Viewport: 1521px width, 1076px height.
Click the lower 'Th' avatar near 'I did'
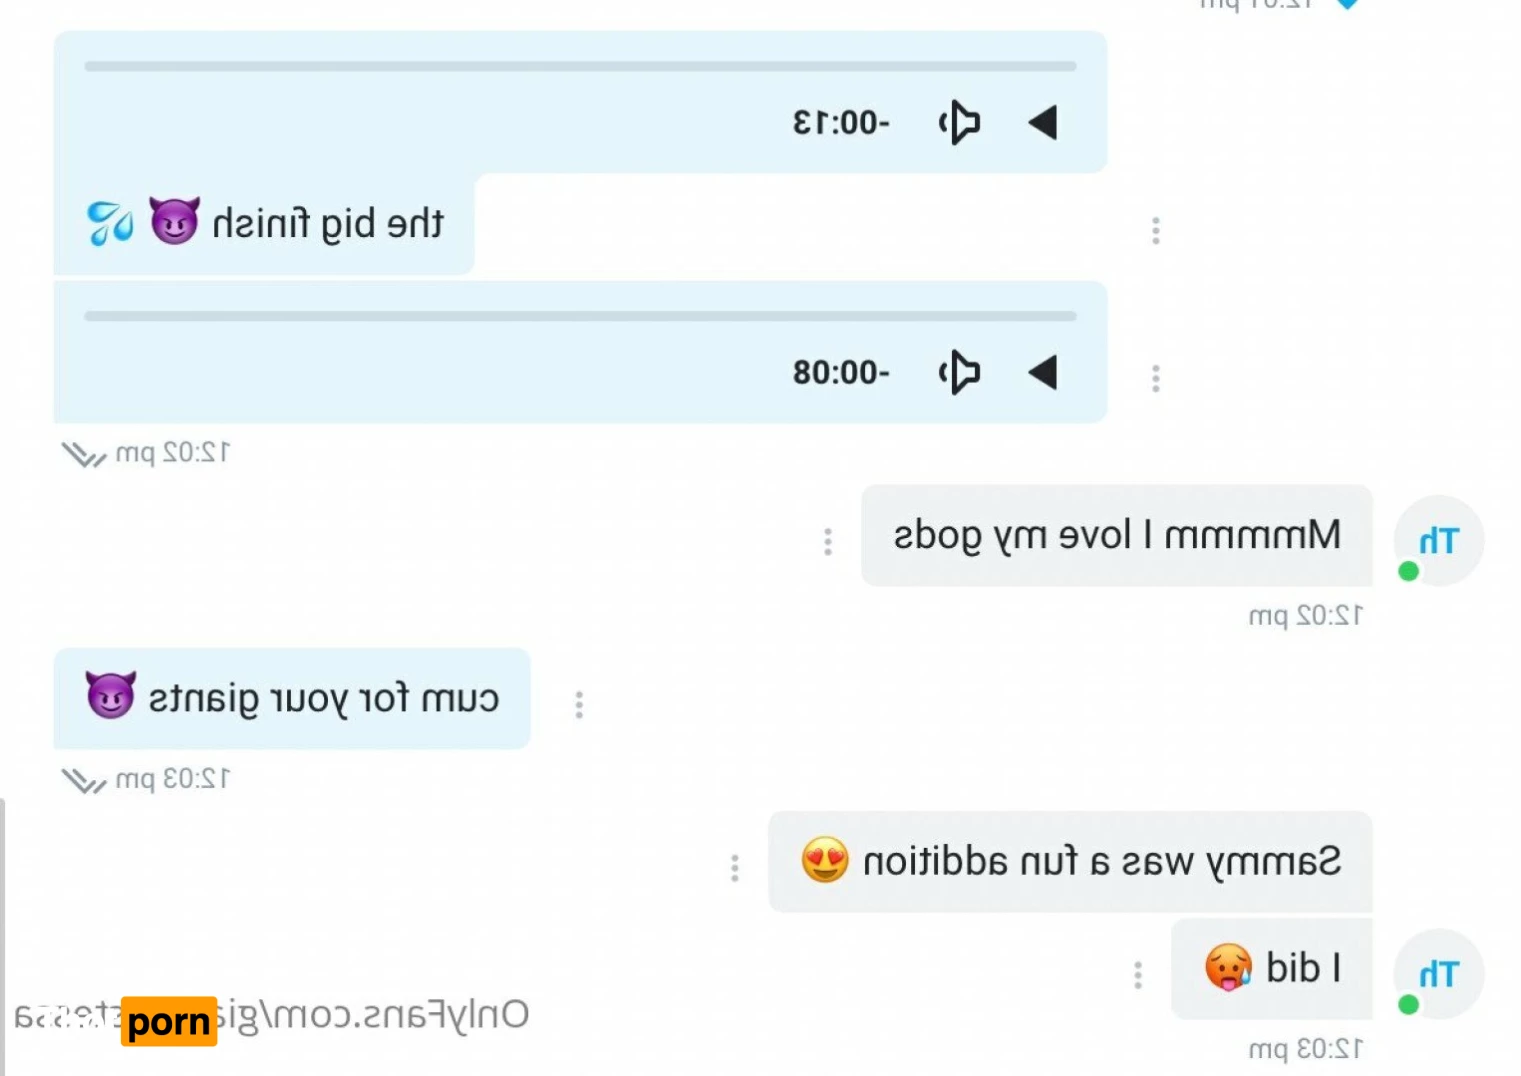pyautogui.click(x=1439, y=974)
